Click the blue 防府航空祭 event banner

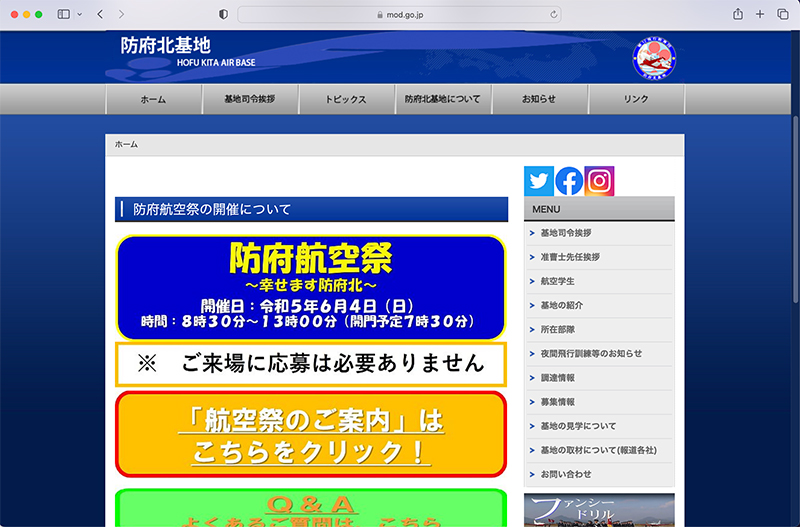click(x=311, y=288)
